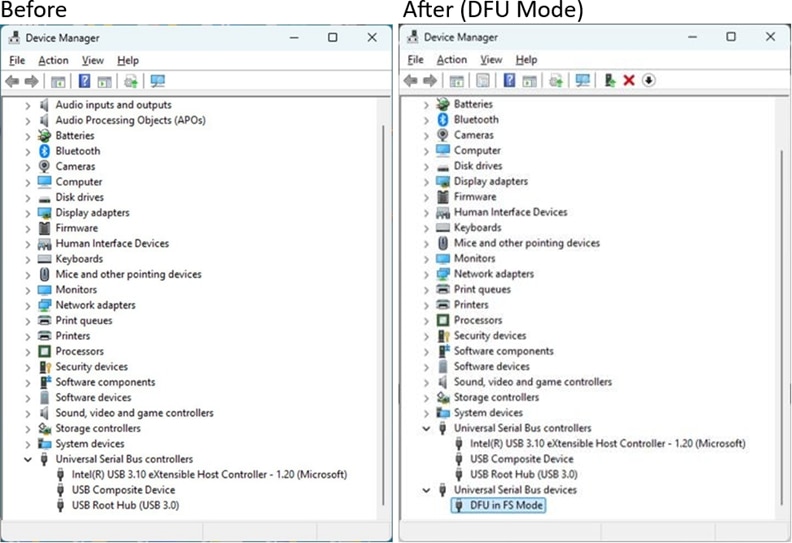
Task: Expand Audio inputs and outputs in left window
Action: (x=27, y=105)
